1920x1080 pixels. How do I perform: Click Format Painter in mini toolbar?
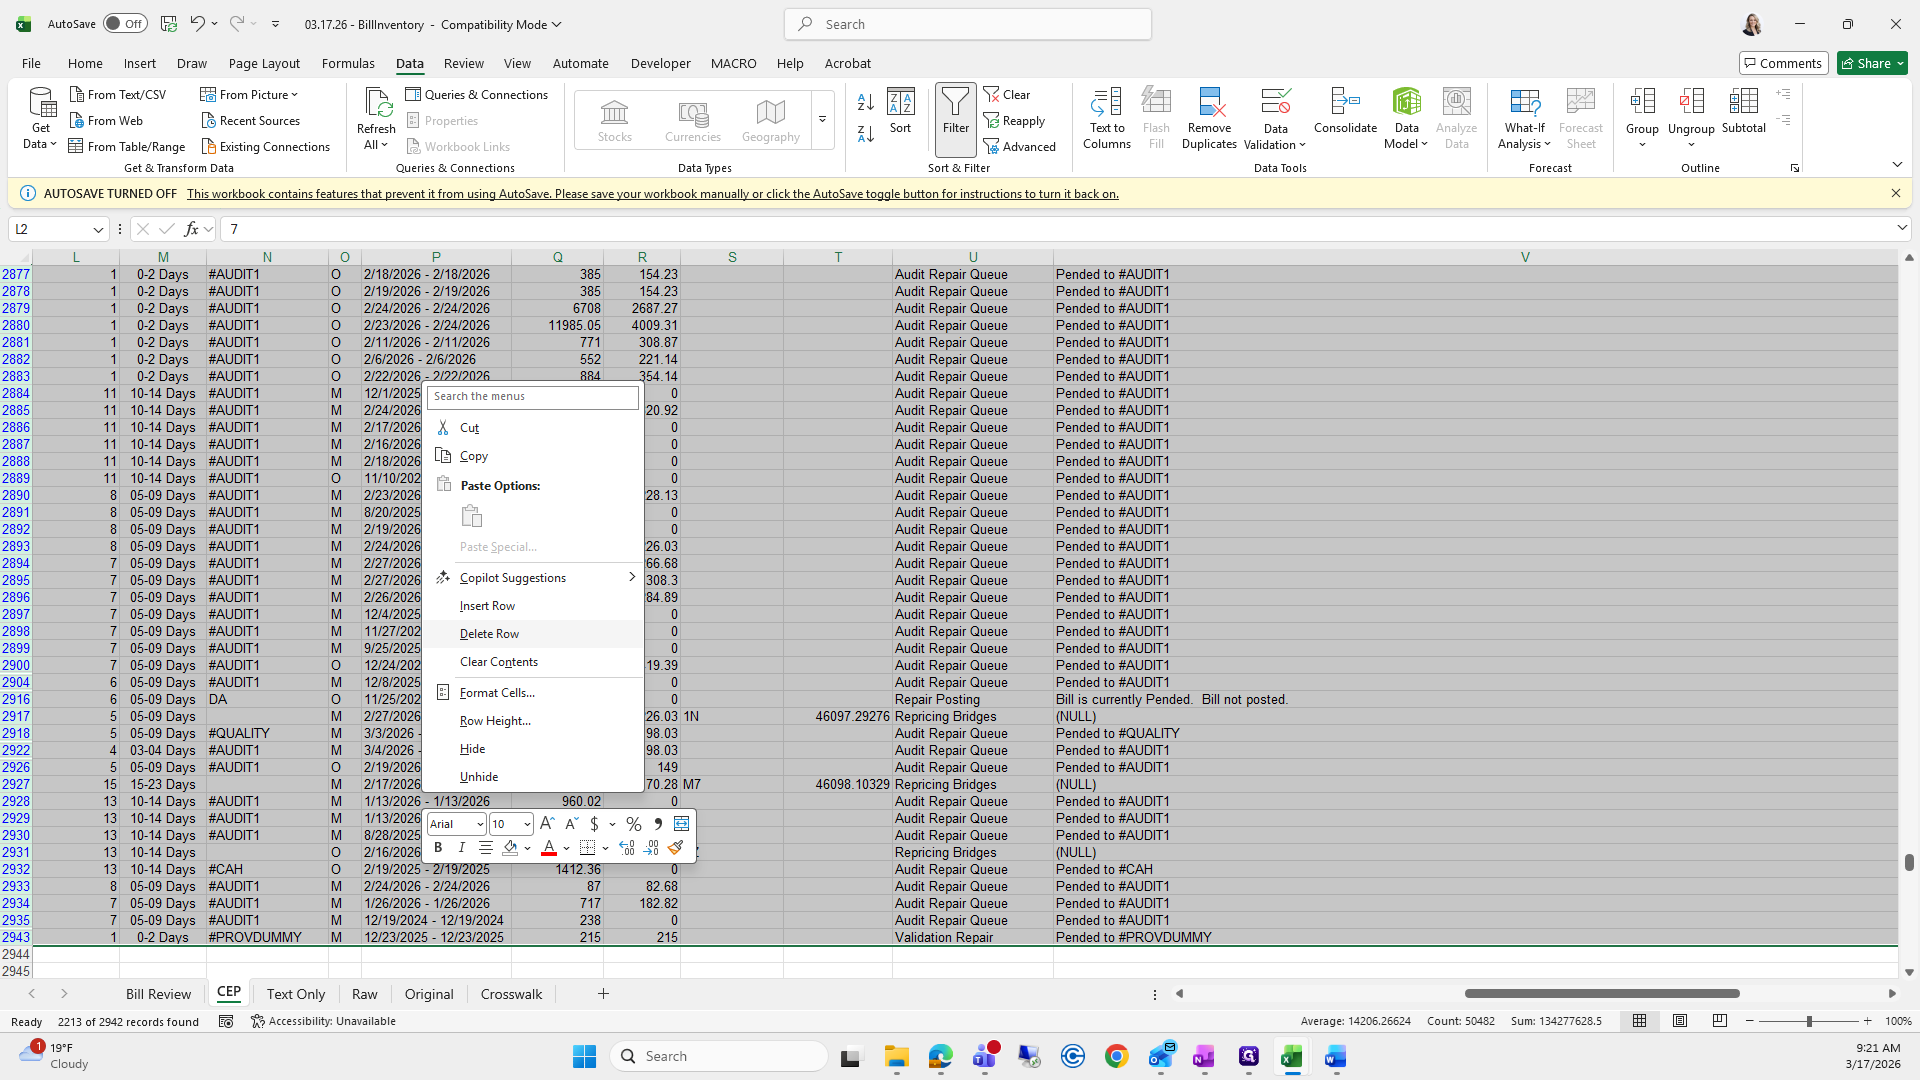[x=676, y=848]
